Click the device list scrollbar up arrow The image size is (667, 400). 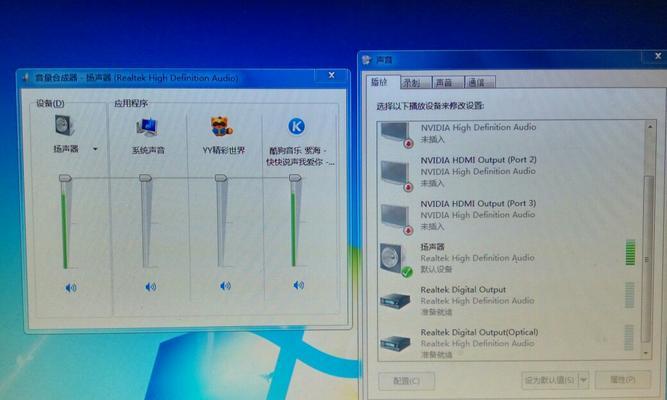[650, 126]
